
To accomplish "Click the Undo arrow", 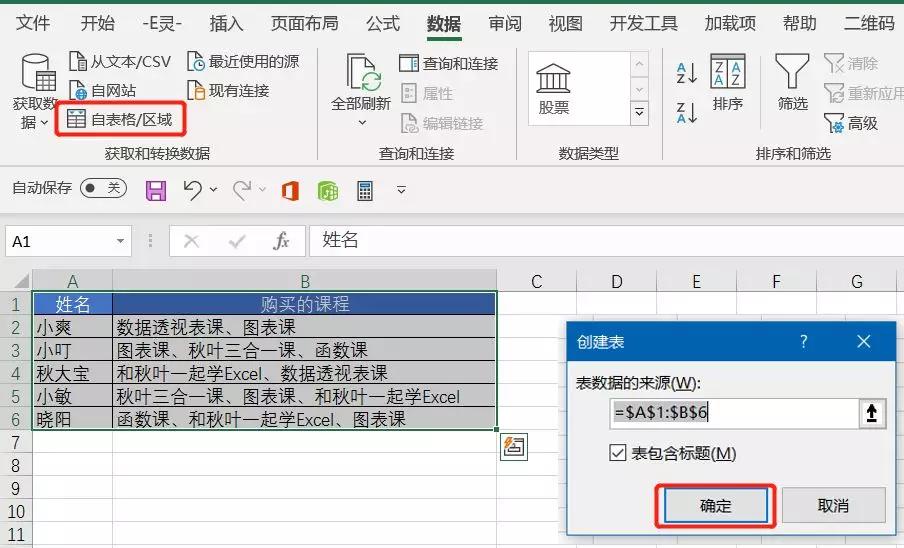I will 193,190.
